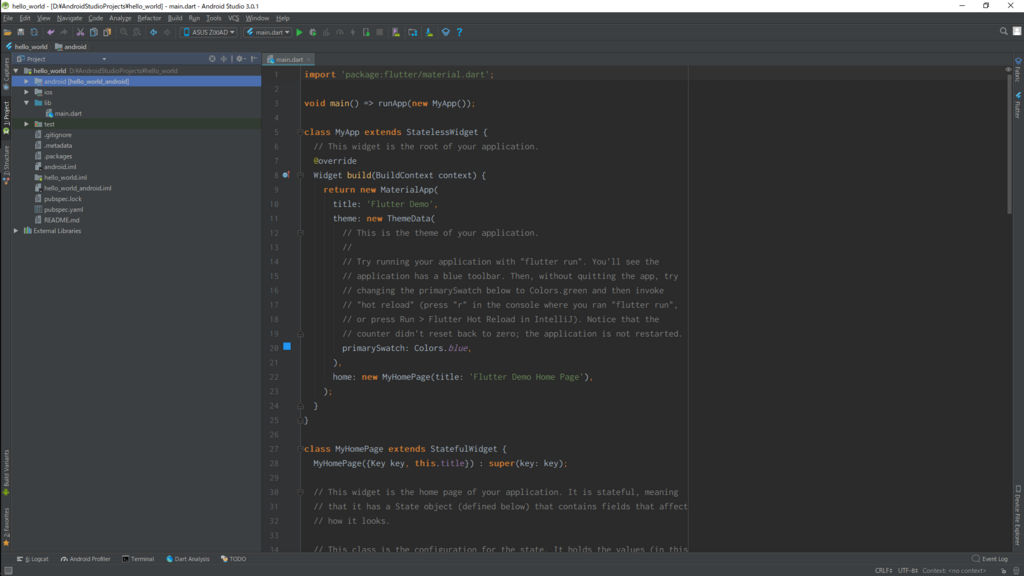Click hello_world breadcrumb in navigation bar
1024x576 pixels.
click(x=27, y=47)
